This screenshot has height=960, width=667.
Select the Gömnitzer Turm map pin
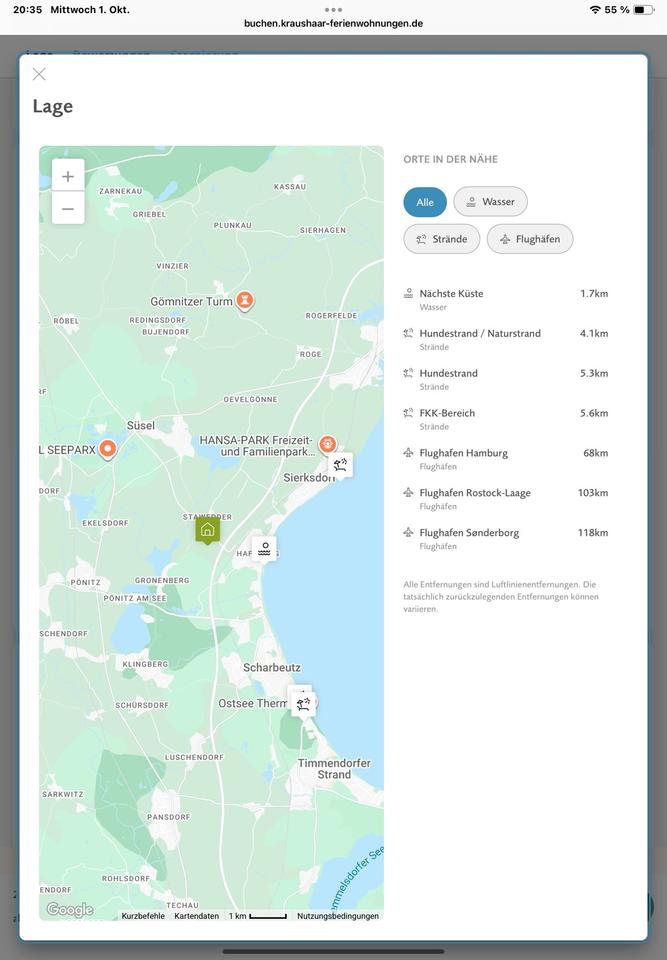[x=245, y=300]
